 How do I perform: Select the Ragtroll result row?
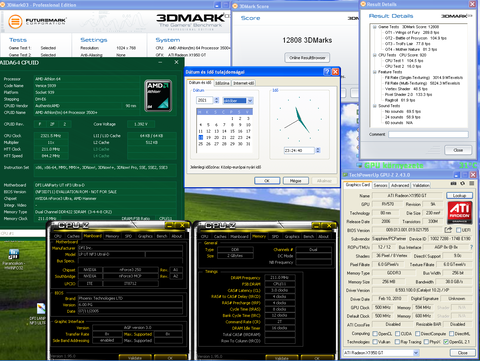click(400, 100)
